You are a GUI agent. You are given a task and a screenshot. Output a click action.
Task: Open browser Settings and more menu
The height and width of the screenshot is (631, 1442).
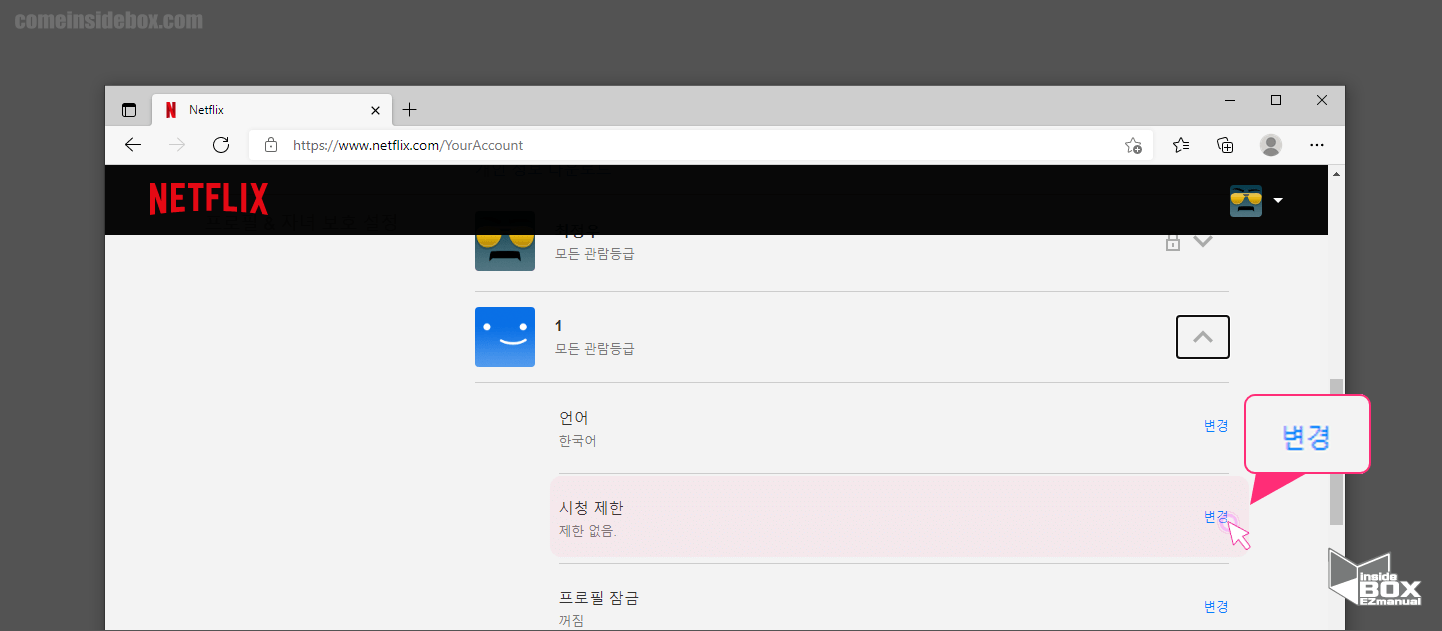point(1317,145)
